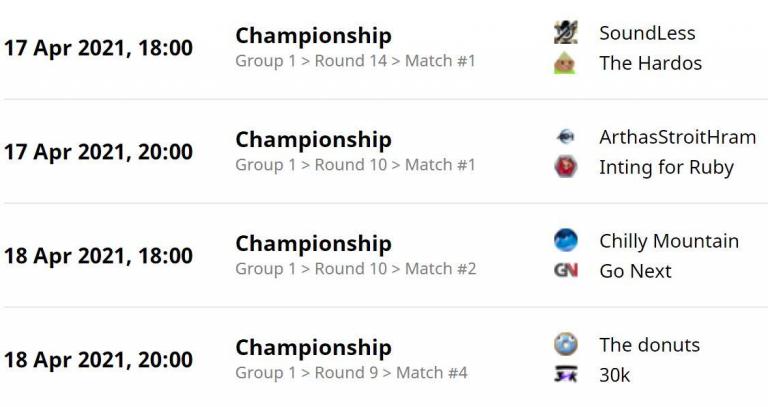The height and width of the screenshot is (407, 768).
Task: Click the SoundLess team logo icon
Action: 566,33
